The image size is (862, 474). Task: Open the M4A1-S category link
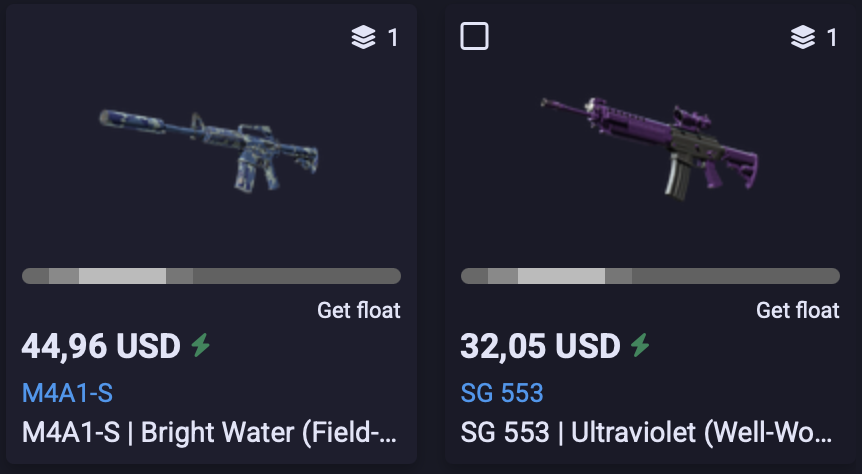coord(68,393)
